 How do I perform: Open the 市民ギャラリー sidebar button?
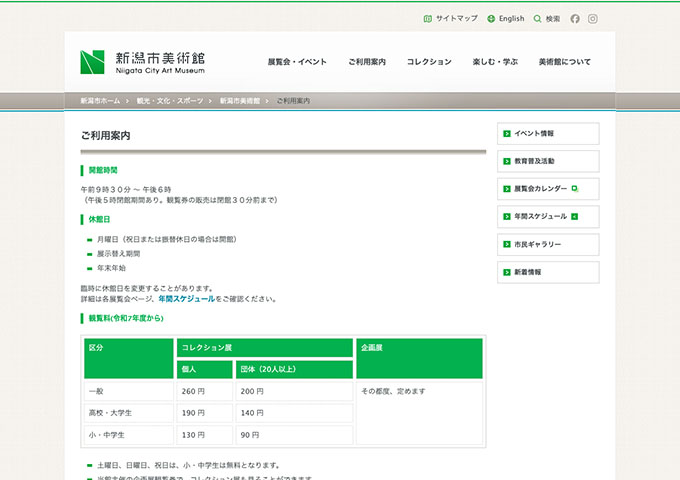pos(548,245)
